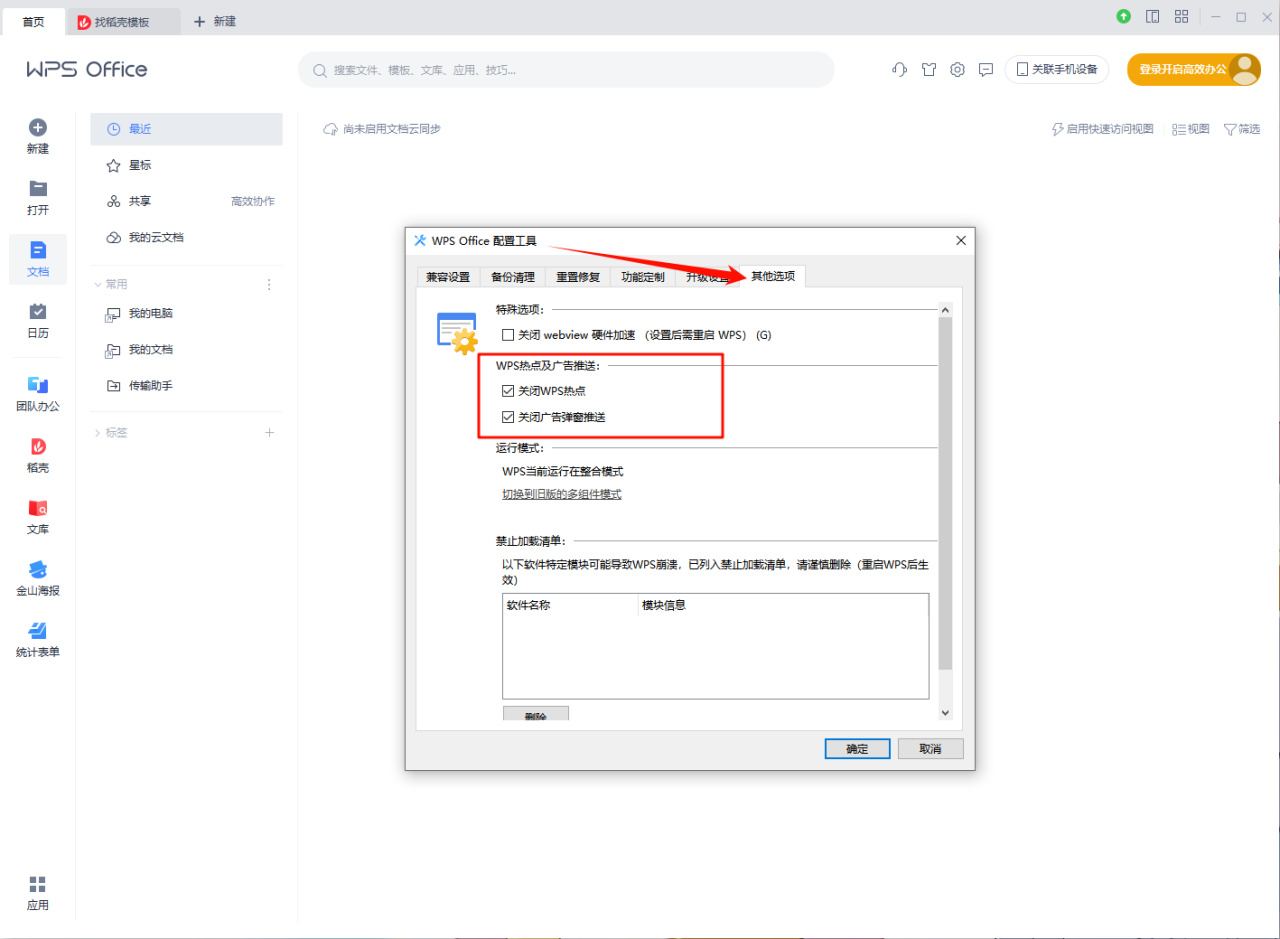Open the 文库 sidebar icon
Viewport: 1280px width, 939px height.
click(x=38, y=517)
